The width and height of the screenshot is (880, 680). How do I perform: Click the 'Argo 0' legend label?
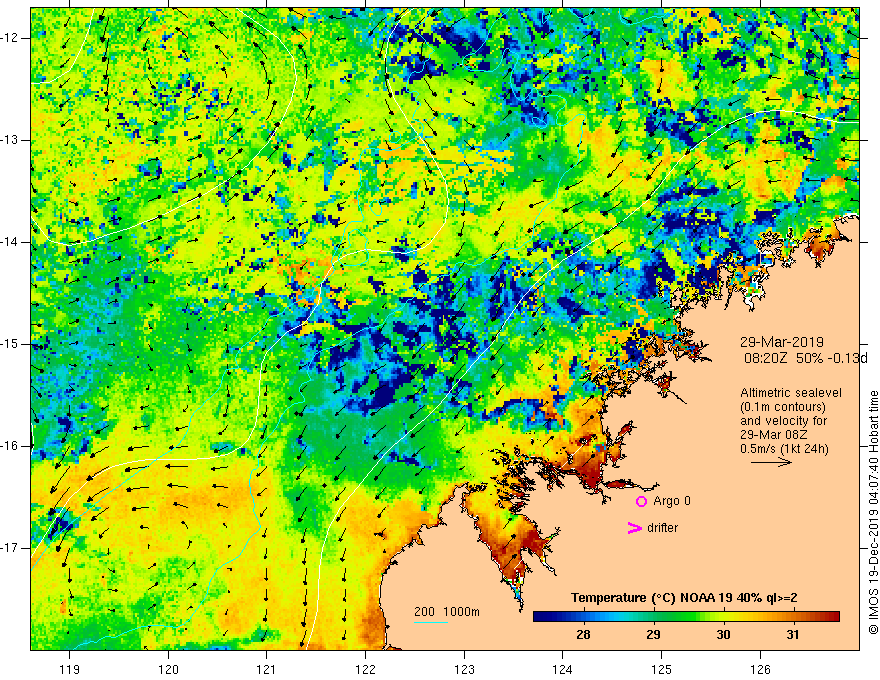672,501
